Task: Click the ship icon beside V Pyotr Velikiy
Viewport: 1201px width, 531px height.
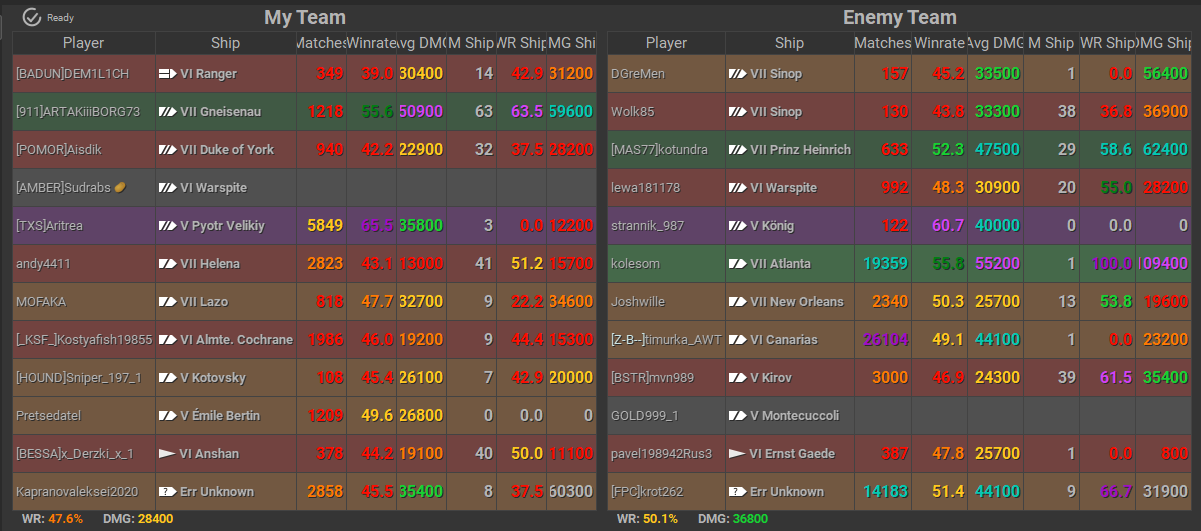Action: coord(167,226)
